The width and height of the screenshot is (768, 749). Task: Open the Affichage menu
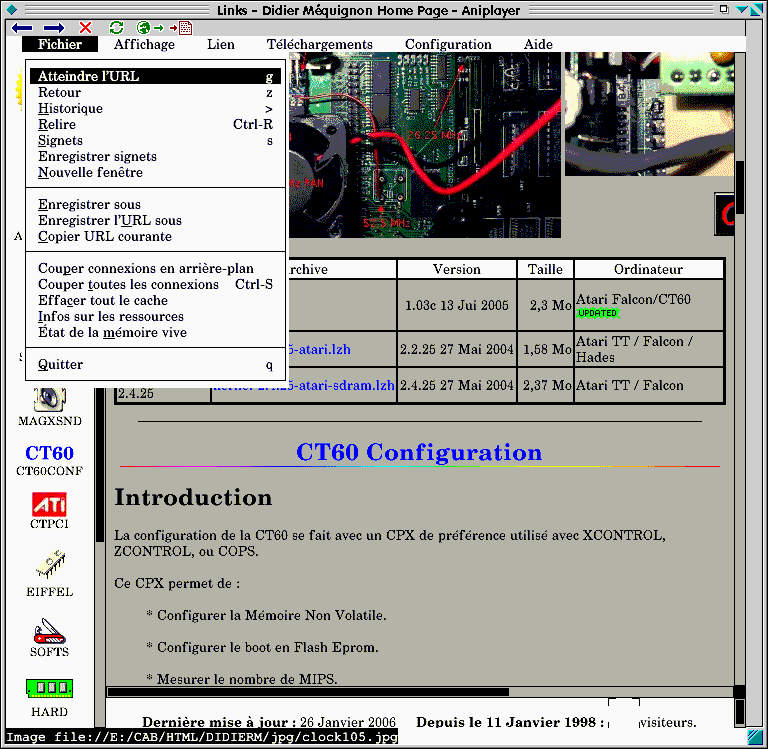tap(144, 44)
